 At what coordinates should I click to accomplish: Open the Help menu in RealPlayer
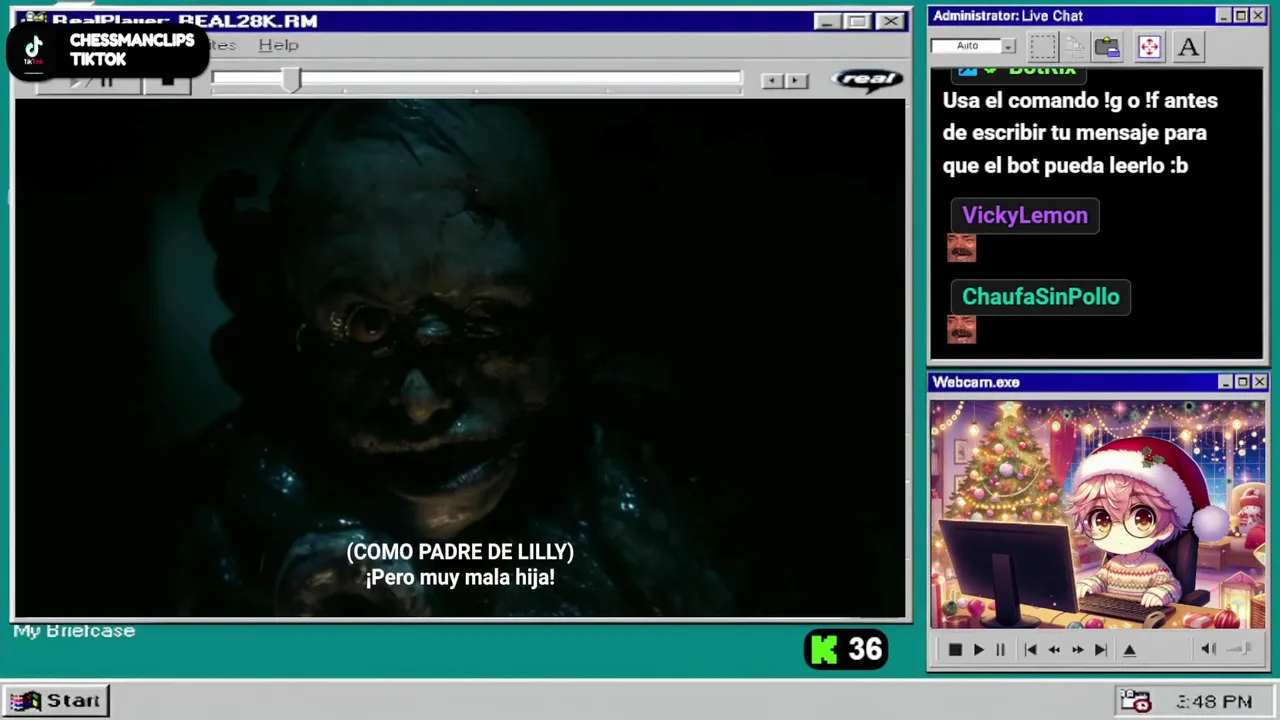pyautogui.click(x=278, y=45)
